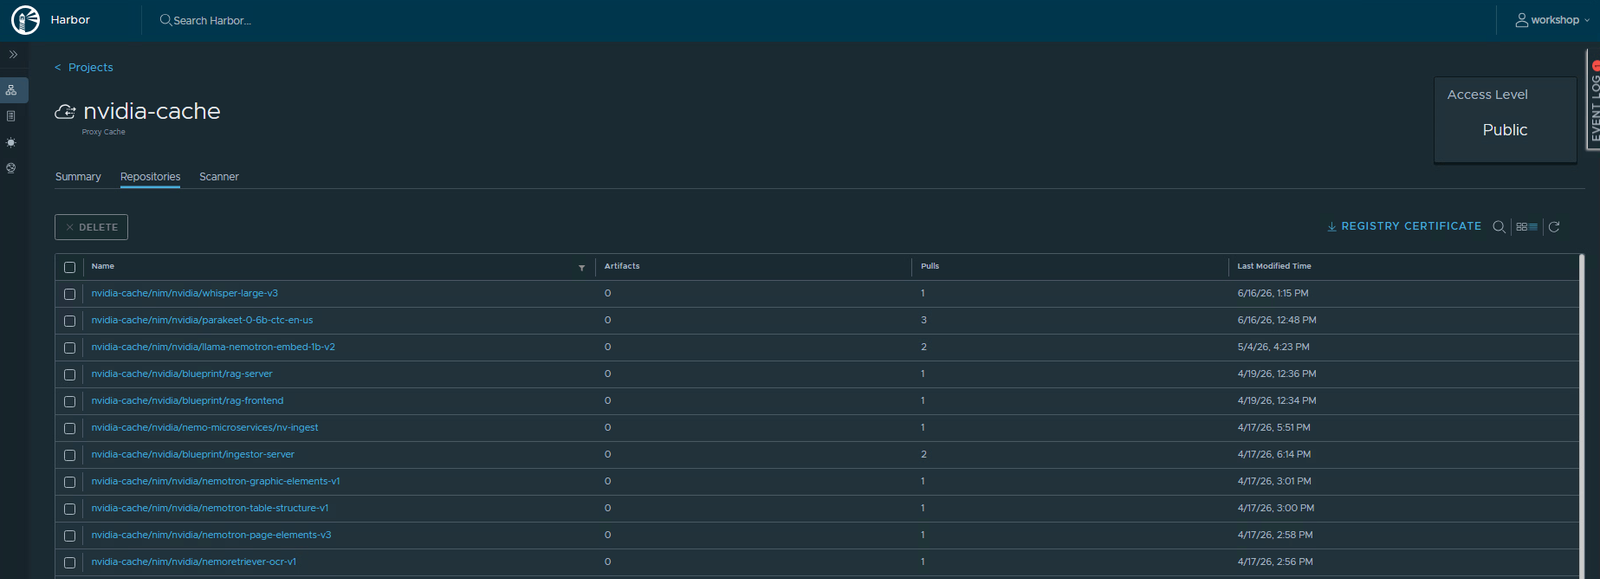This screenshot has width=1600, height=579.
Task: Click the proxy cache cloud icon
Action: 65,112
